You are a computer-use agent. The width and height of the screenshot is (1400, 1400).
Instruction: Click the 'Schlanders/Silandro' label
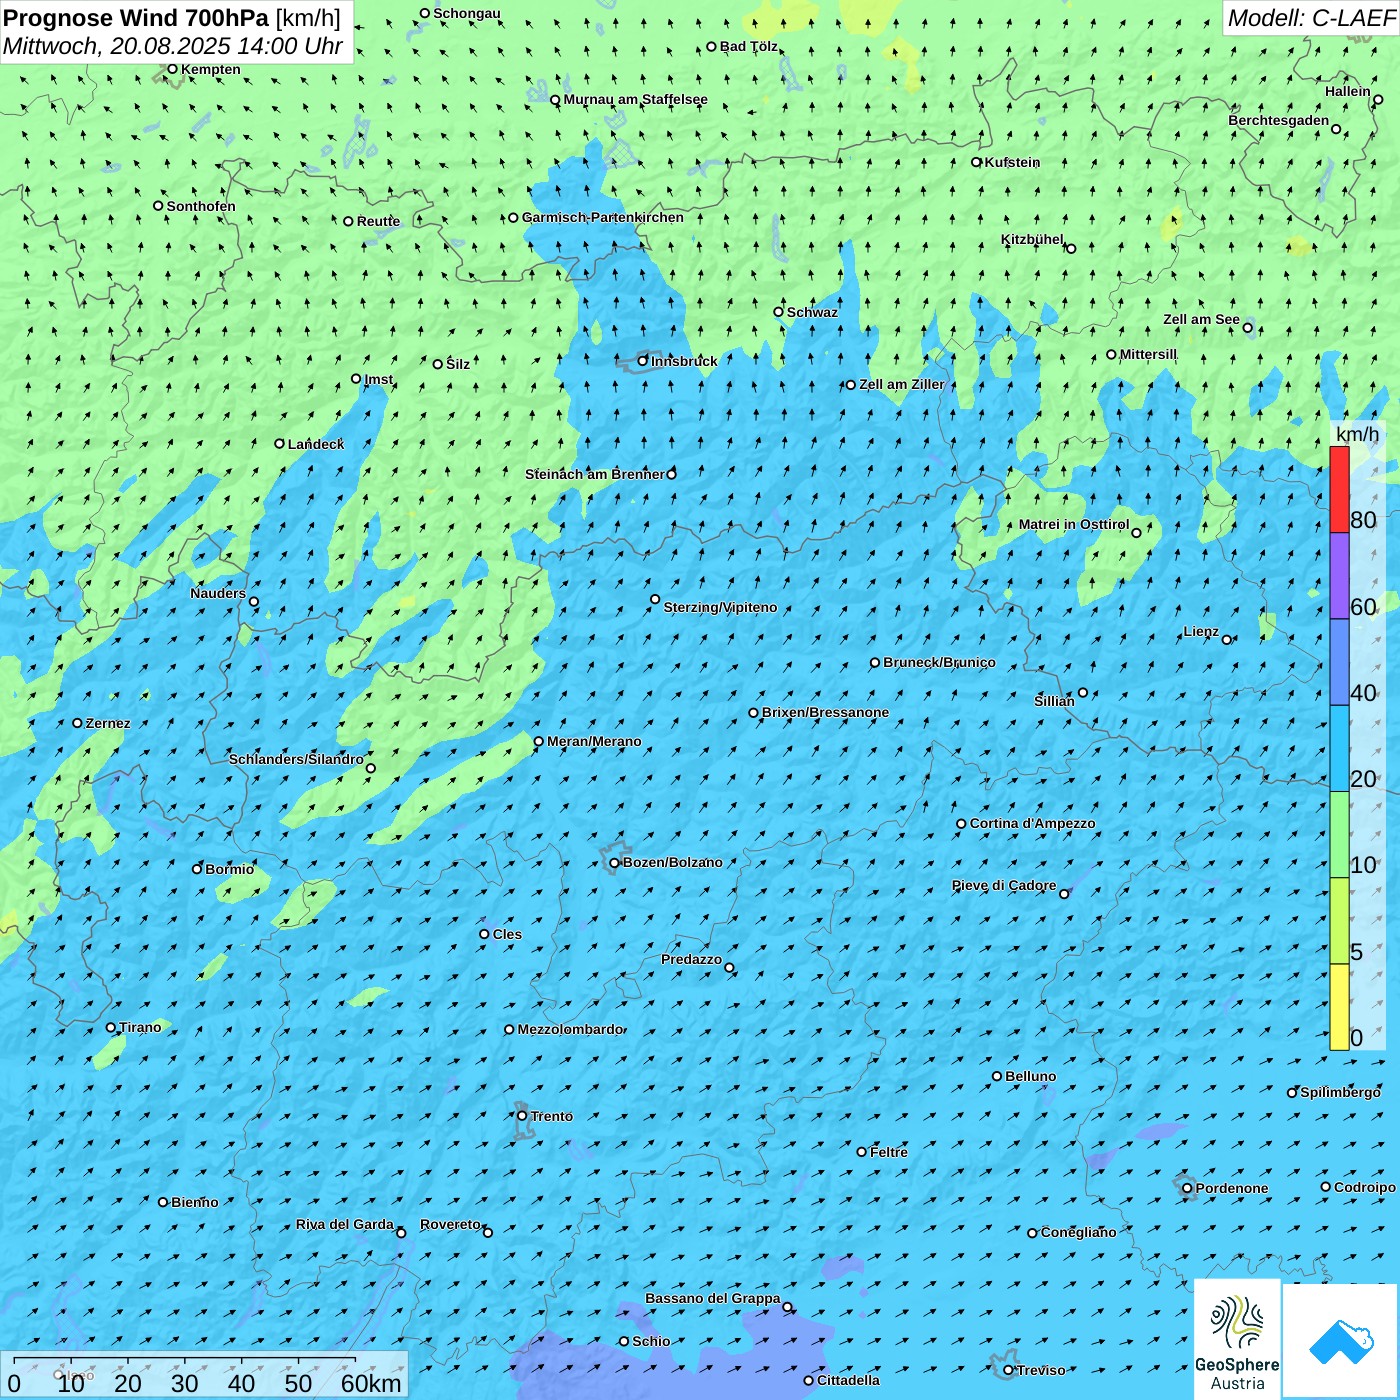(x=296, y=759)
